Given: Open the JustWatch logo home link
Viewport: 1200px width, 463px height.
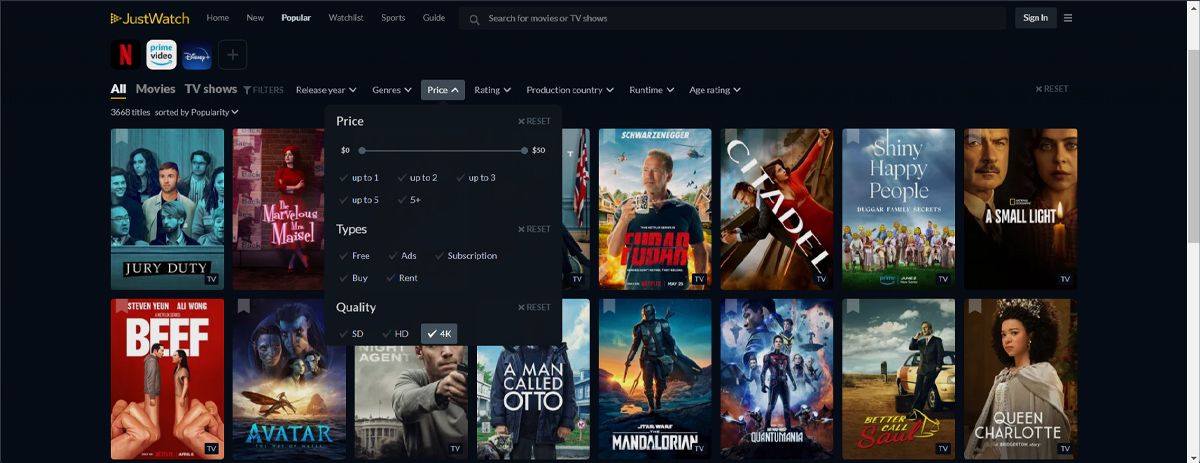Looking at the screenshot, I should (150, 18).
